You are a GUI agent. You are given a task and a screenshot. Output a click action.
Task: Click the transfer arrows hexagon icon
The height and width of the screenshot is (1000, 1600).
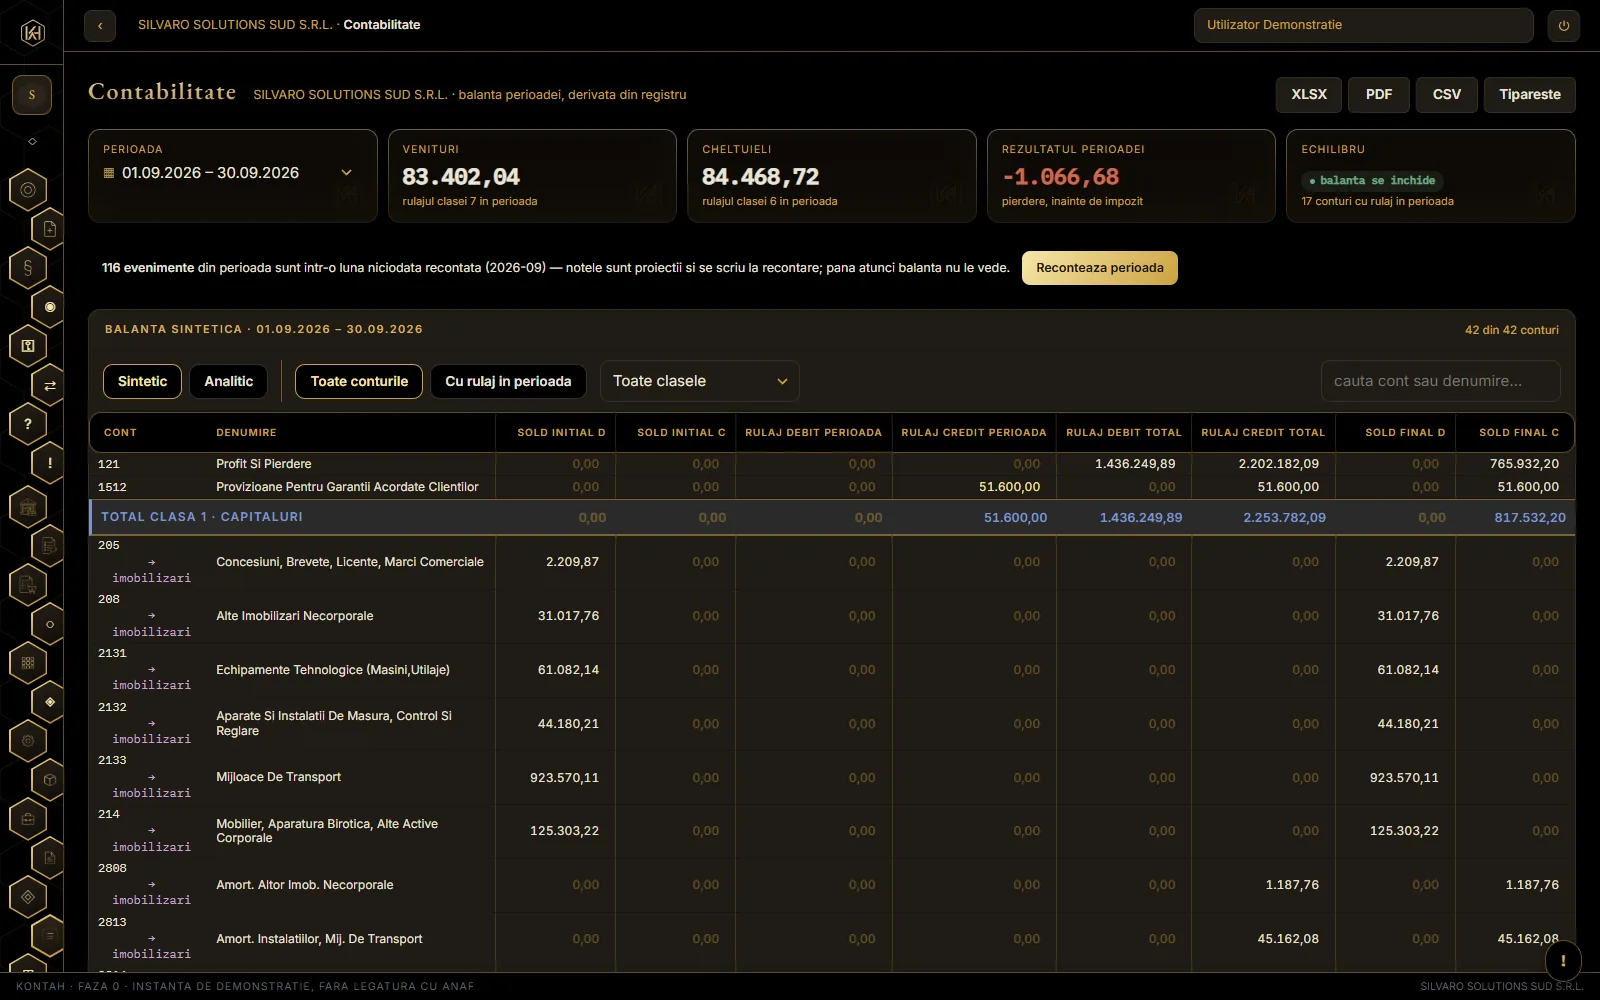click(50, 385)
